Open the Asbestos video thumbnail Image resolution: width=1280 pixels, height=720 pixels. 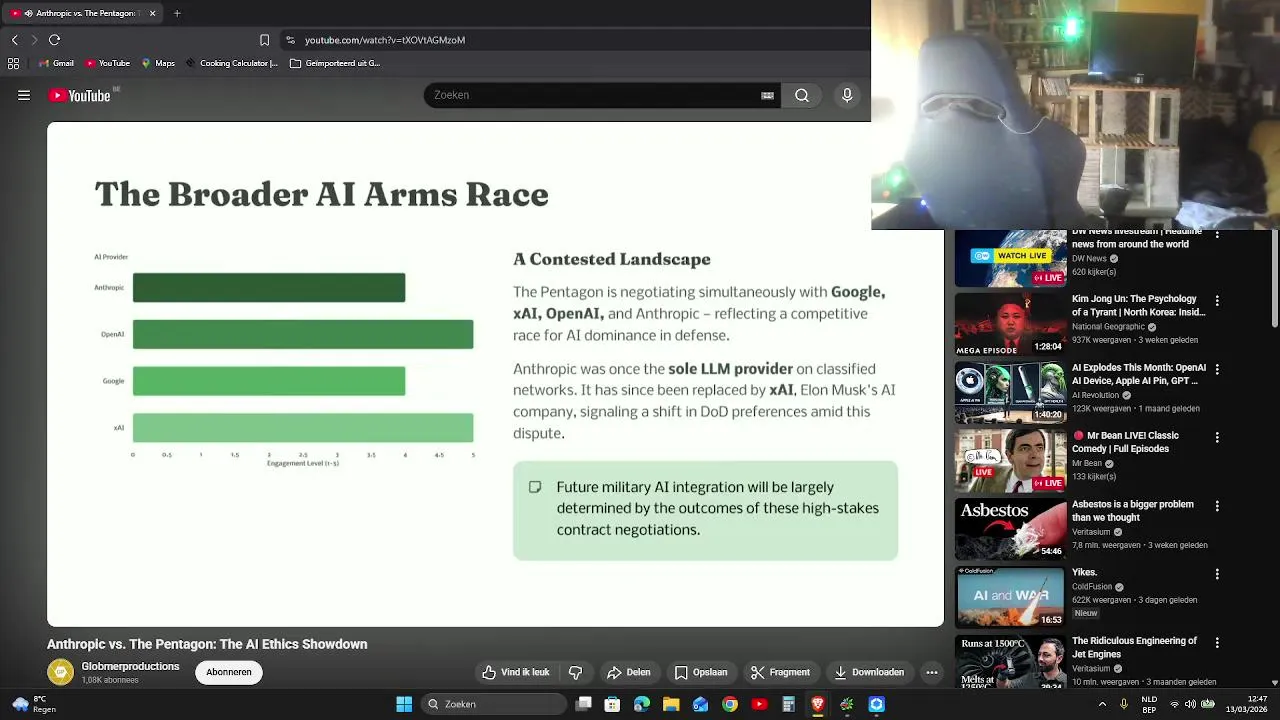(1010, 529)
